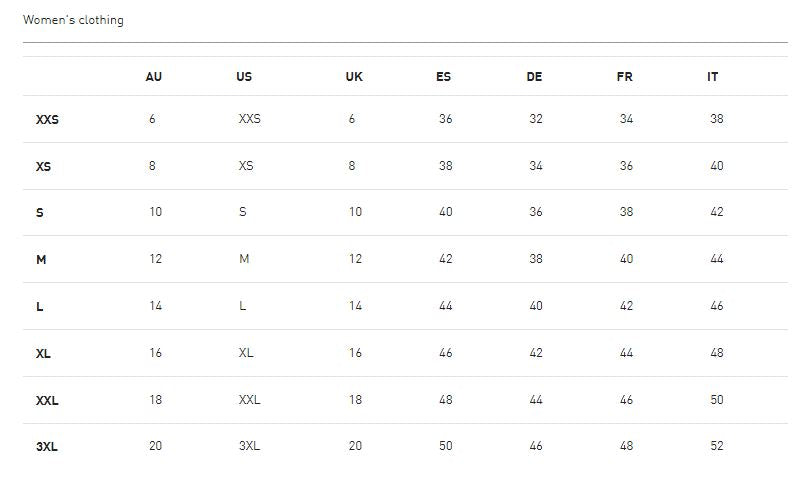Select the M size row label
Viewport: 797px width, 486px height.
pyautogui.click(x=41, y=260)
